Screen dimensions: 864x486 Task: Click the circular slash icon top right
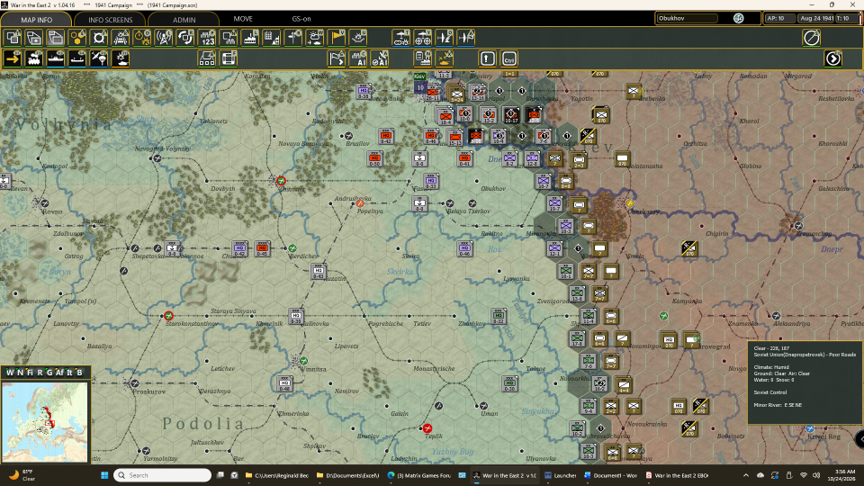812,37
